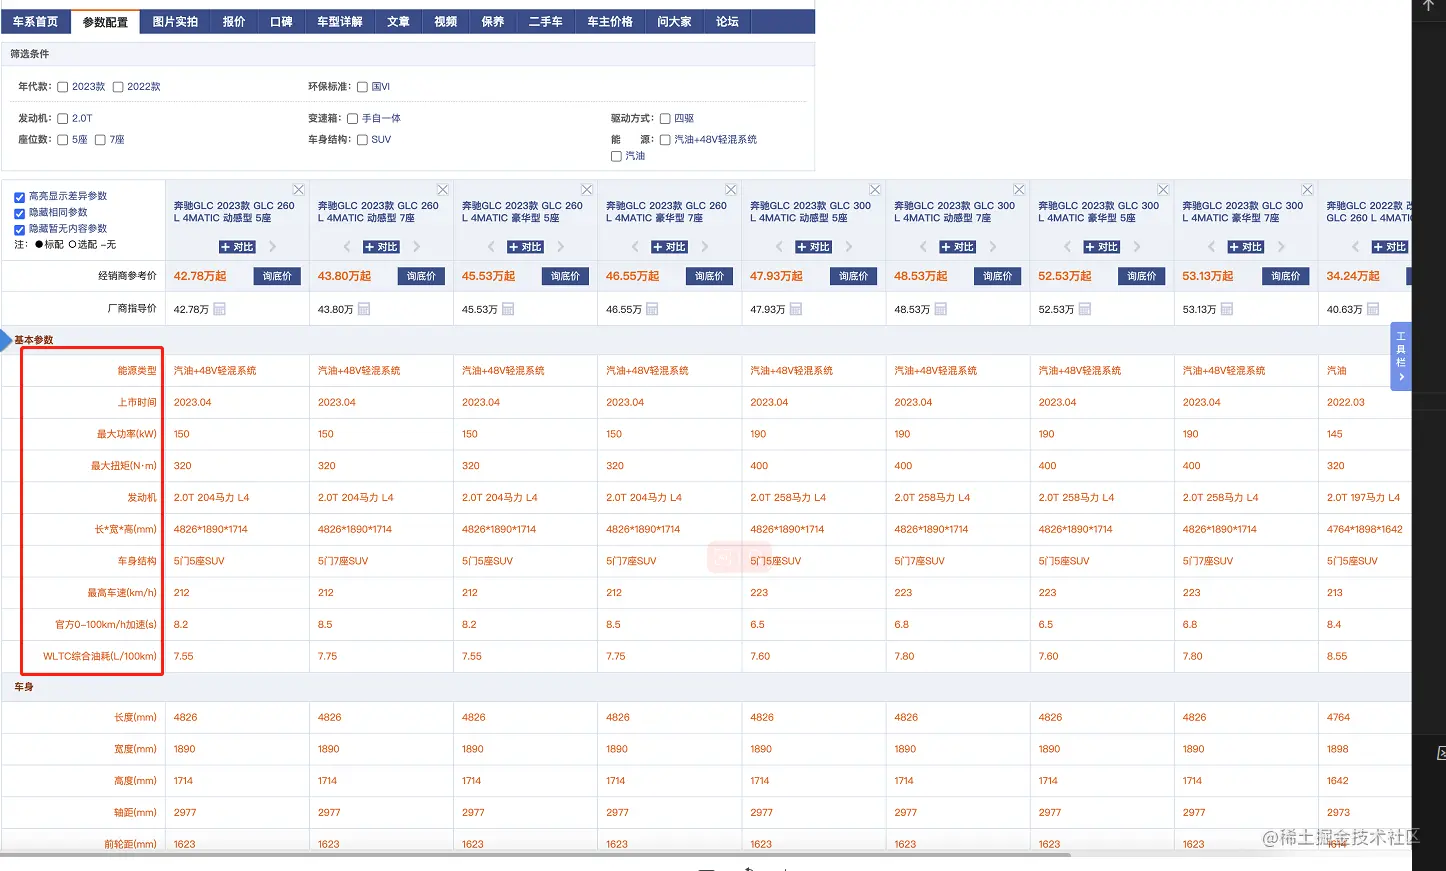Open the 车系首页 tab
The height and width of the screenshot is (871, 1446).
[x=35, y=21]
